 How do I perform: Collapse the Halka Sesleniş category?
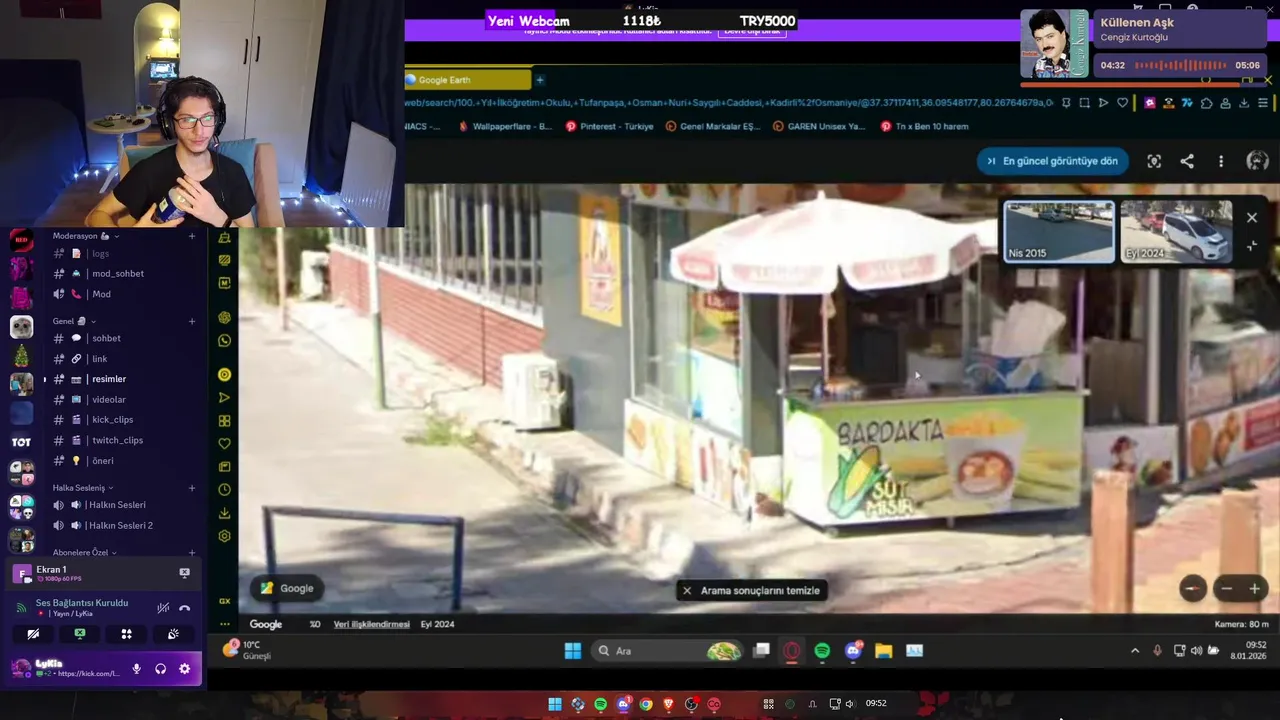pos(83,488)
